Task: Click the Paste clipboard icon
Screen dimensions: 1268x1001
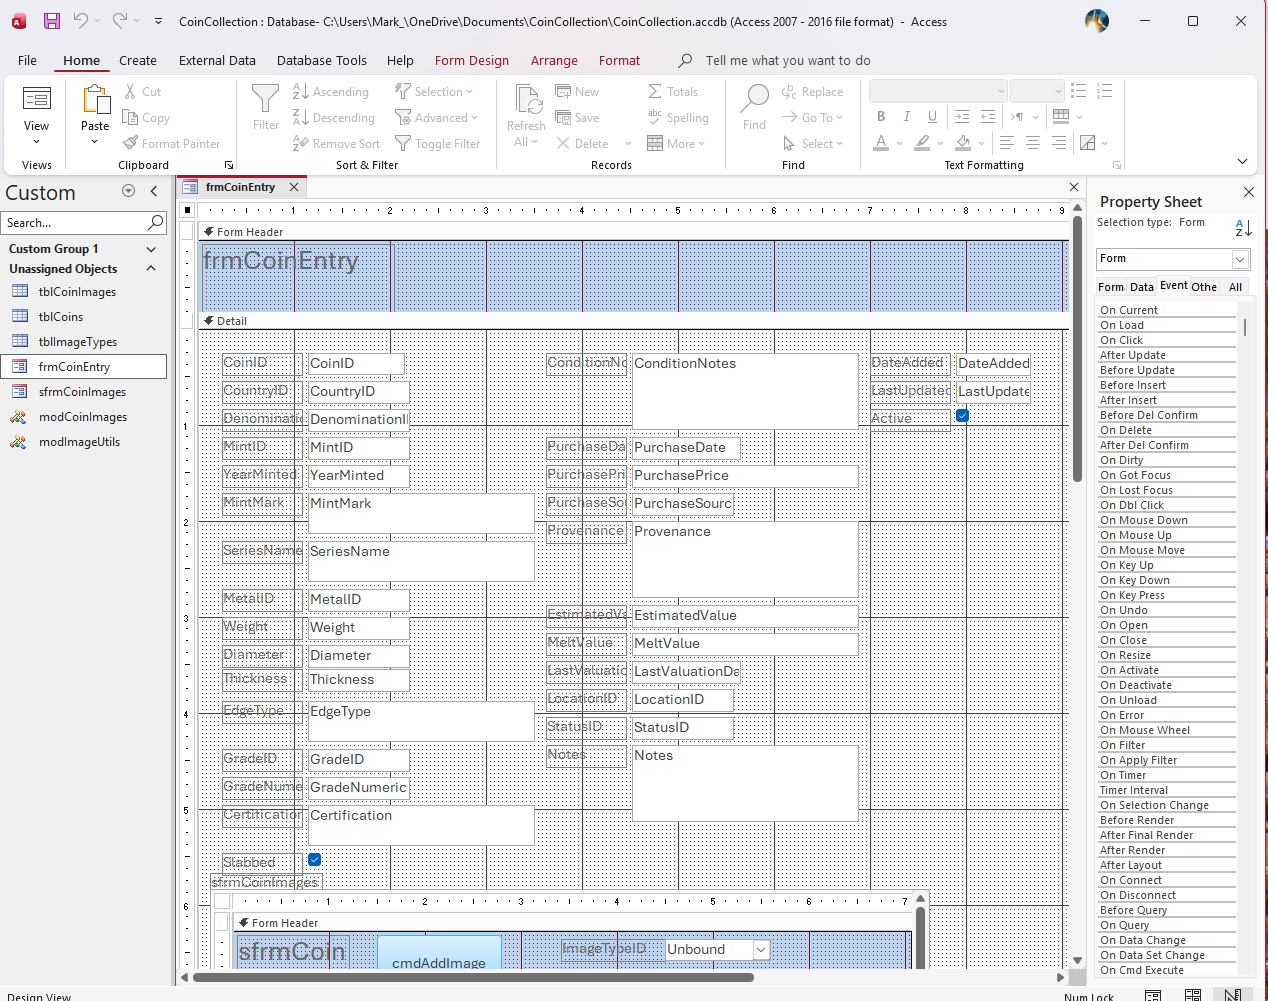Action: (95, 100)
